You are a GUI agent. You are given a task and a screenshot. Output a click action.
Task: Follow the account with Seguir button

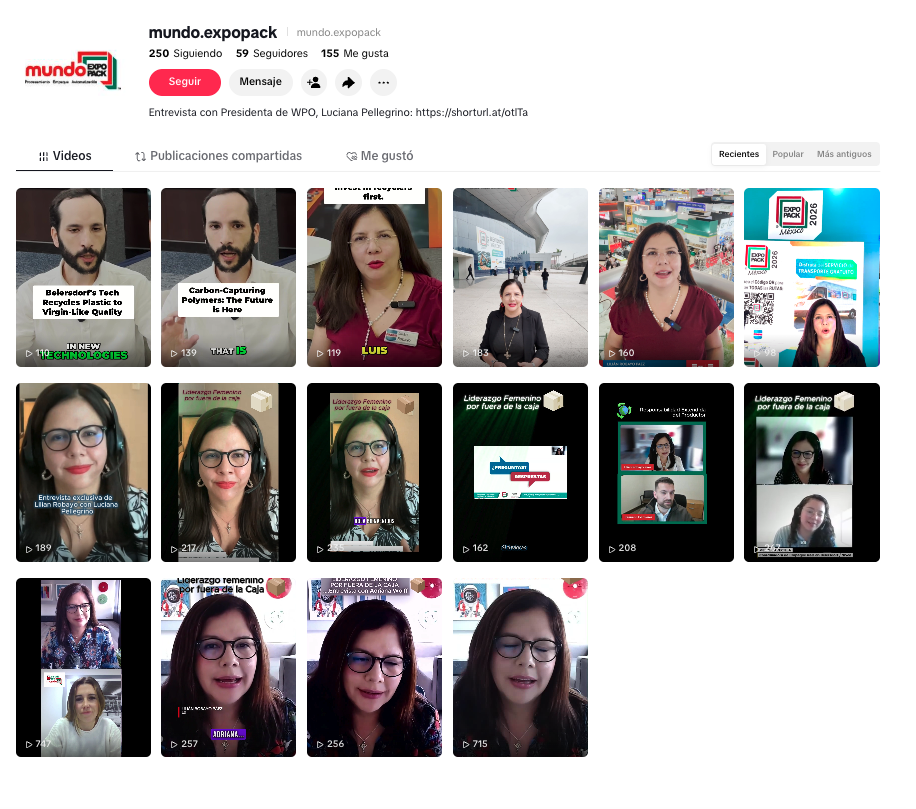(x=185, y=82)
